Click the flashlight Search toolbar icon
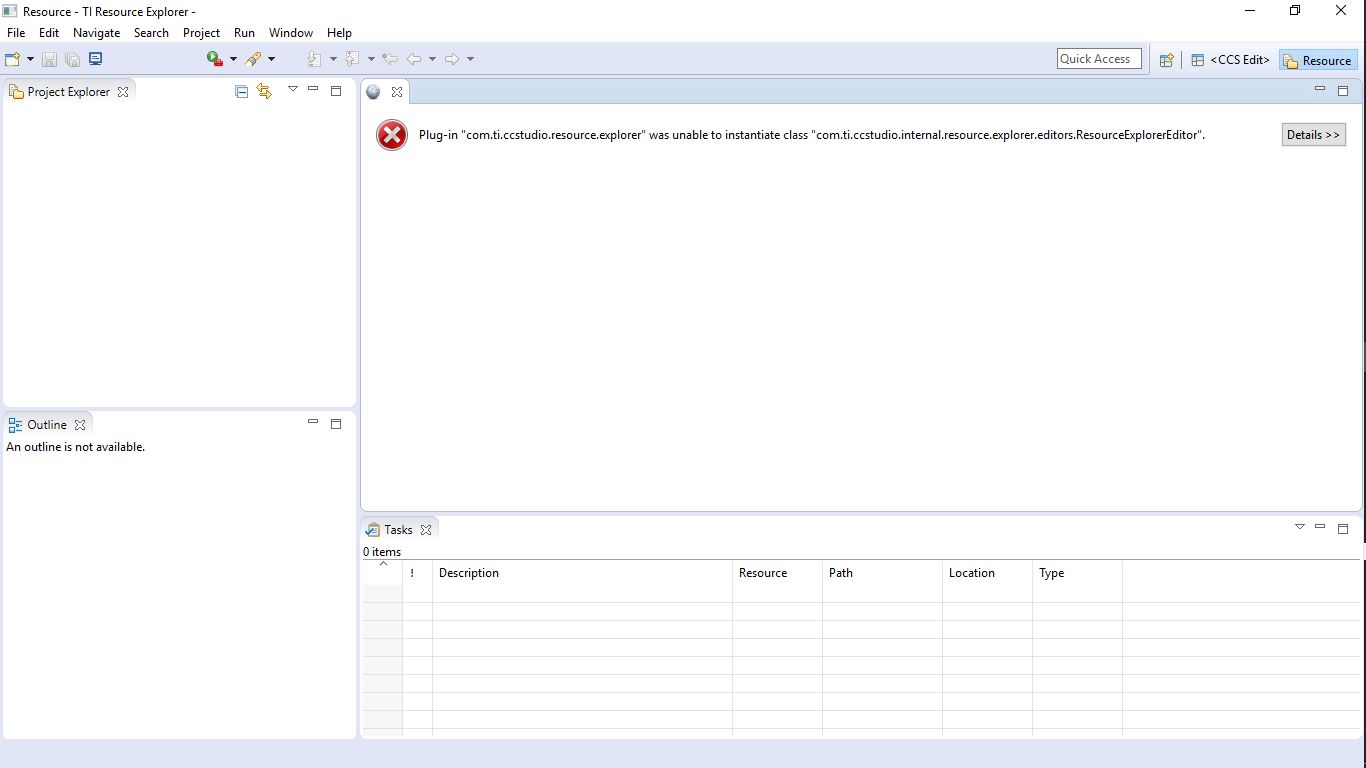 click(x=253, y=59)
